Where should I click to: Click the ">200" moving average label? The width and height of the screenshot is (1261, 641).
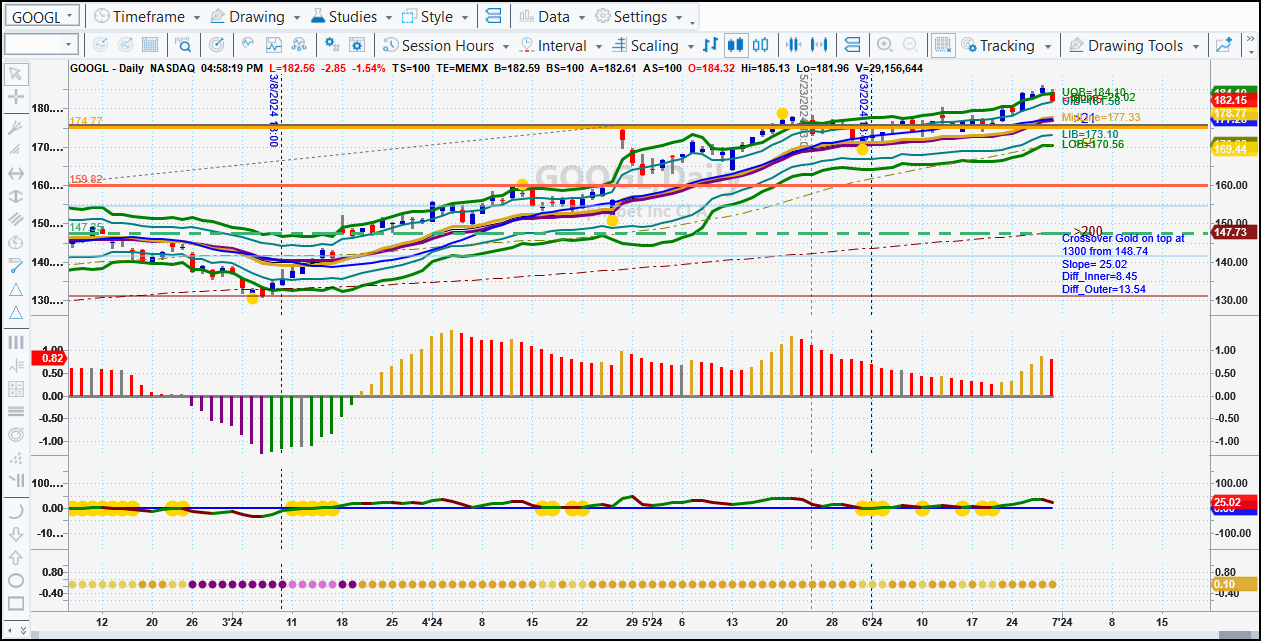tap(1088, 230)
